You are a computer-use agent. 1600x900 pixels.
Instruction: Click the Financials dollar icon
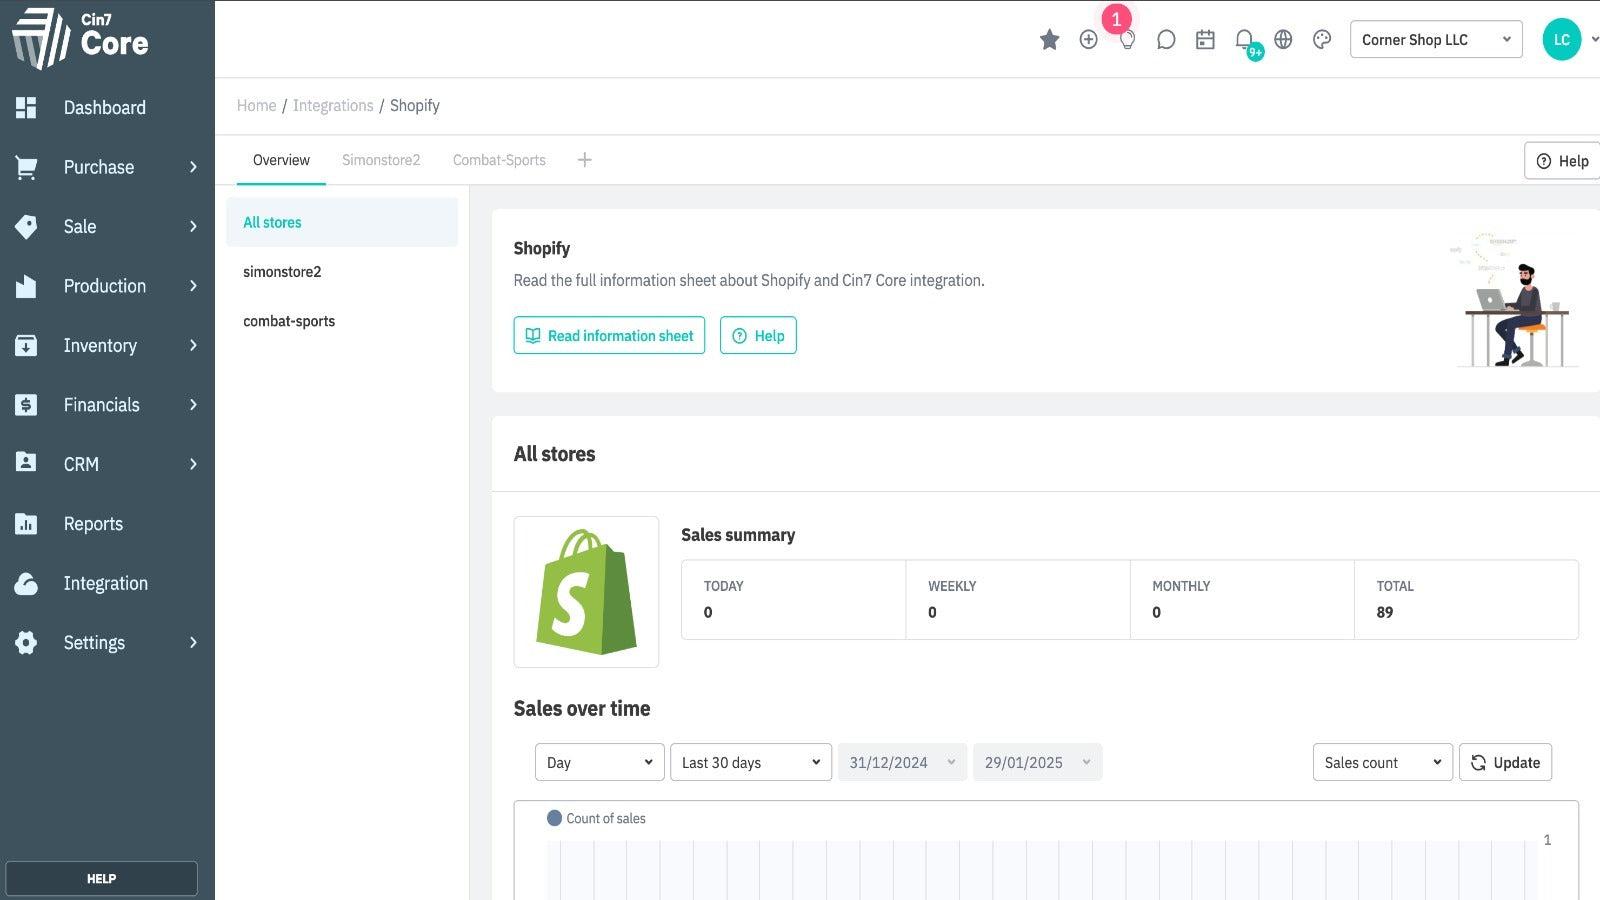[x=26, y=405]
